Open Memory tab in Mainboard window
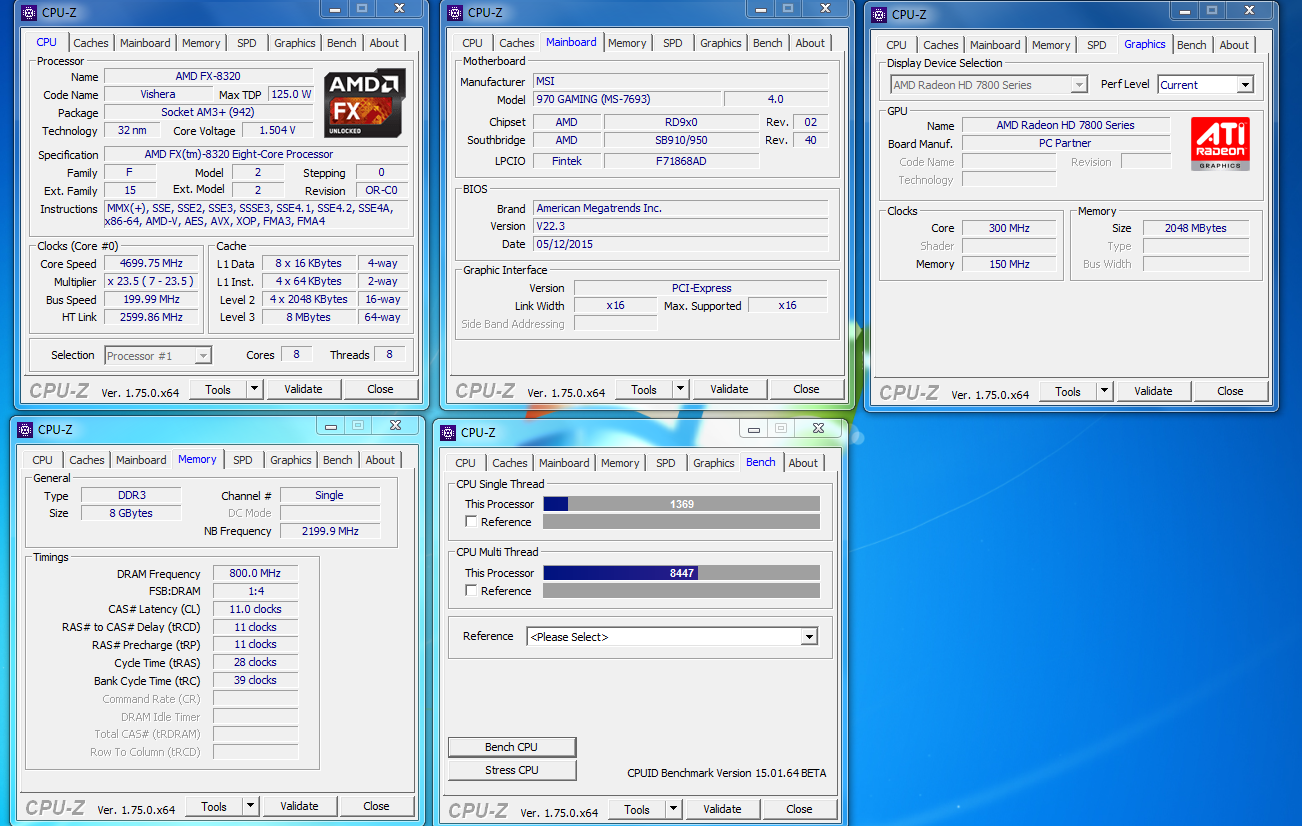Screen dimensions: 1302x826 point(627,43)
